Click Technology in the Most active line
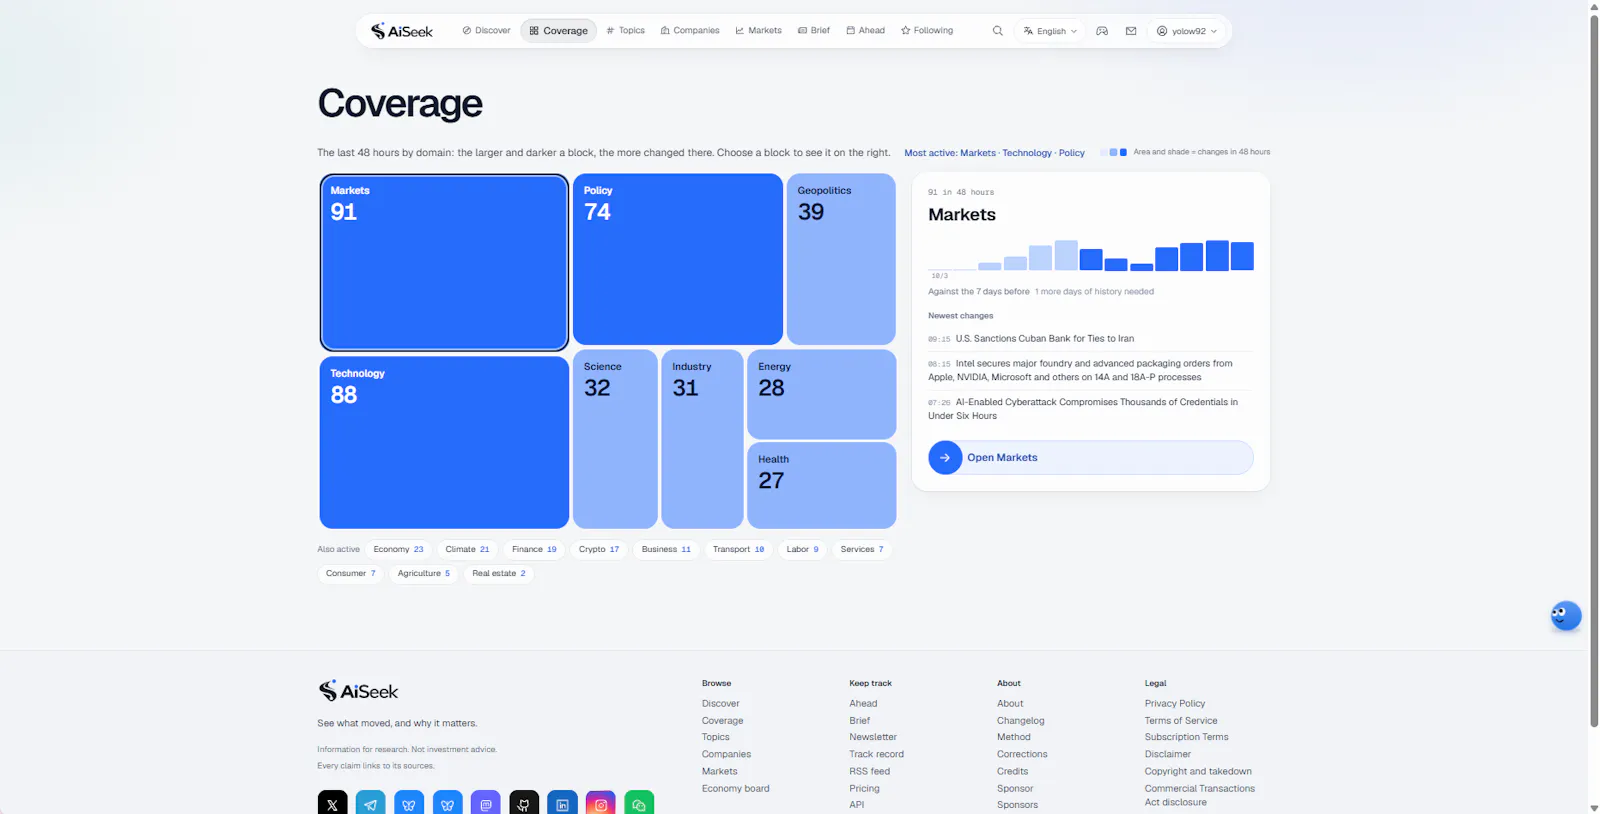Image resolution: width=1600 pixels, height=814 pixels. [x=1027, y=153]
